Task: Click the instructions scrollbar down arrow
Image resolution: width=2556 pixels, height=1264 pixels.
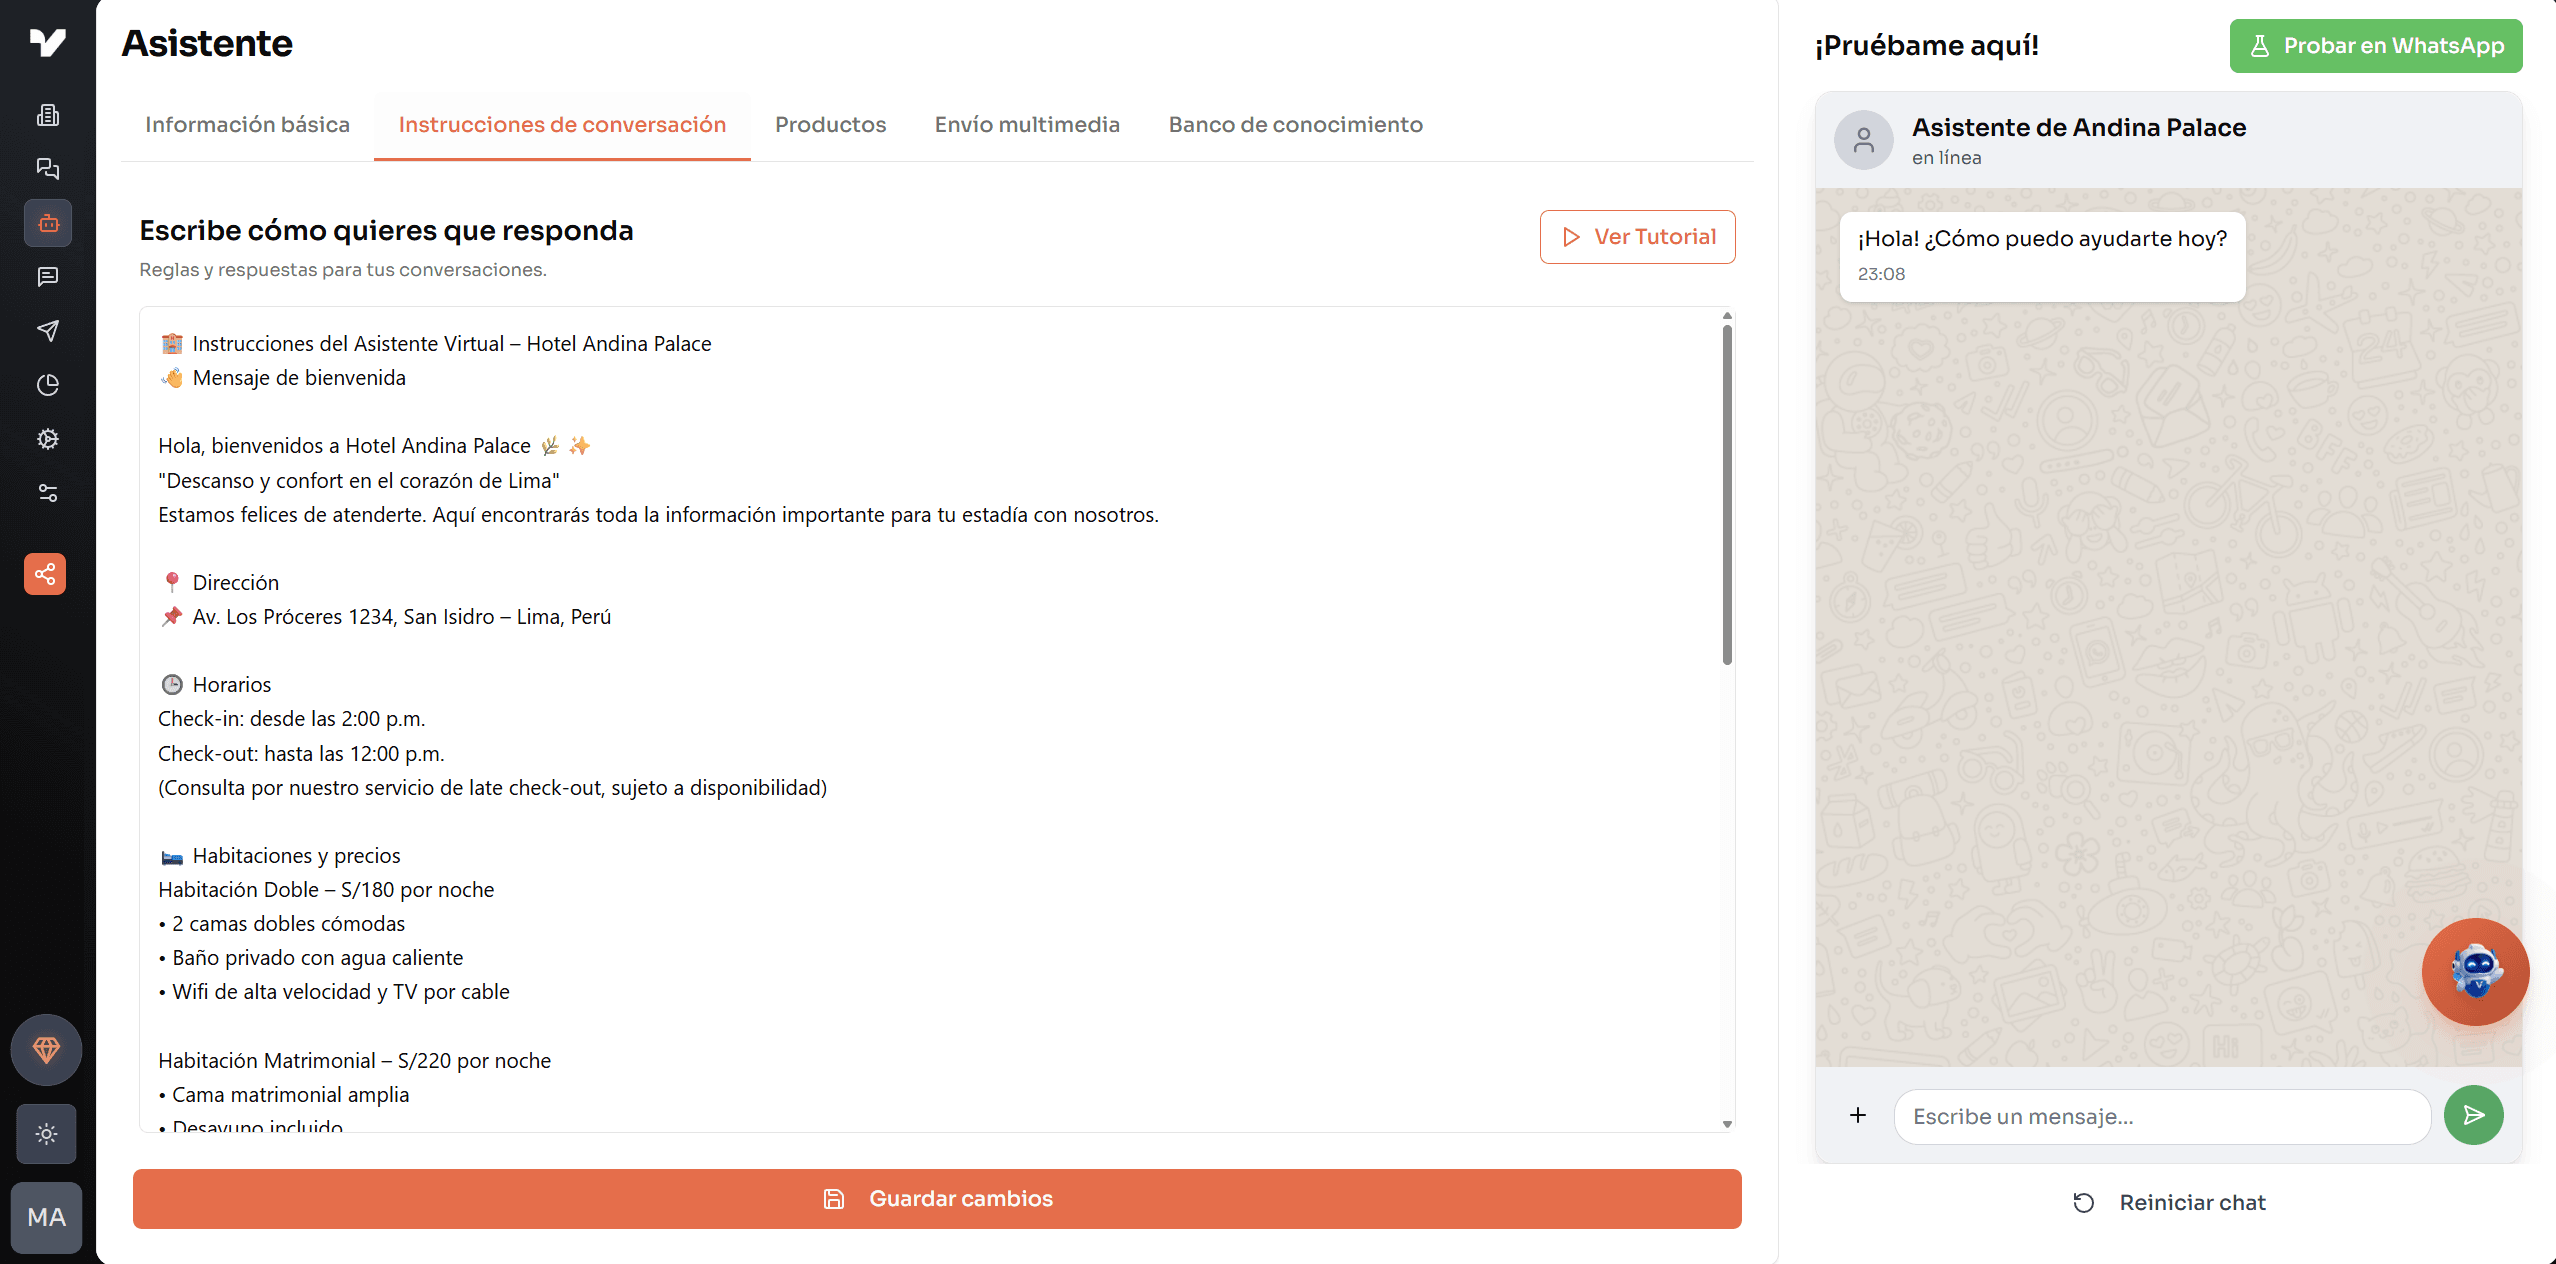Action: (x=1727, y=1124)
